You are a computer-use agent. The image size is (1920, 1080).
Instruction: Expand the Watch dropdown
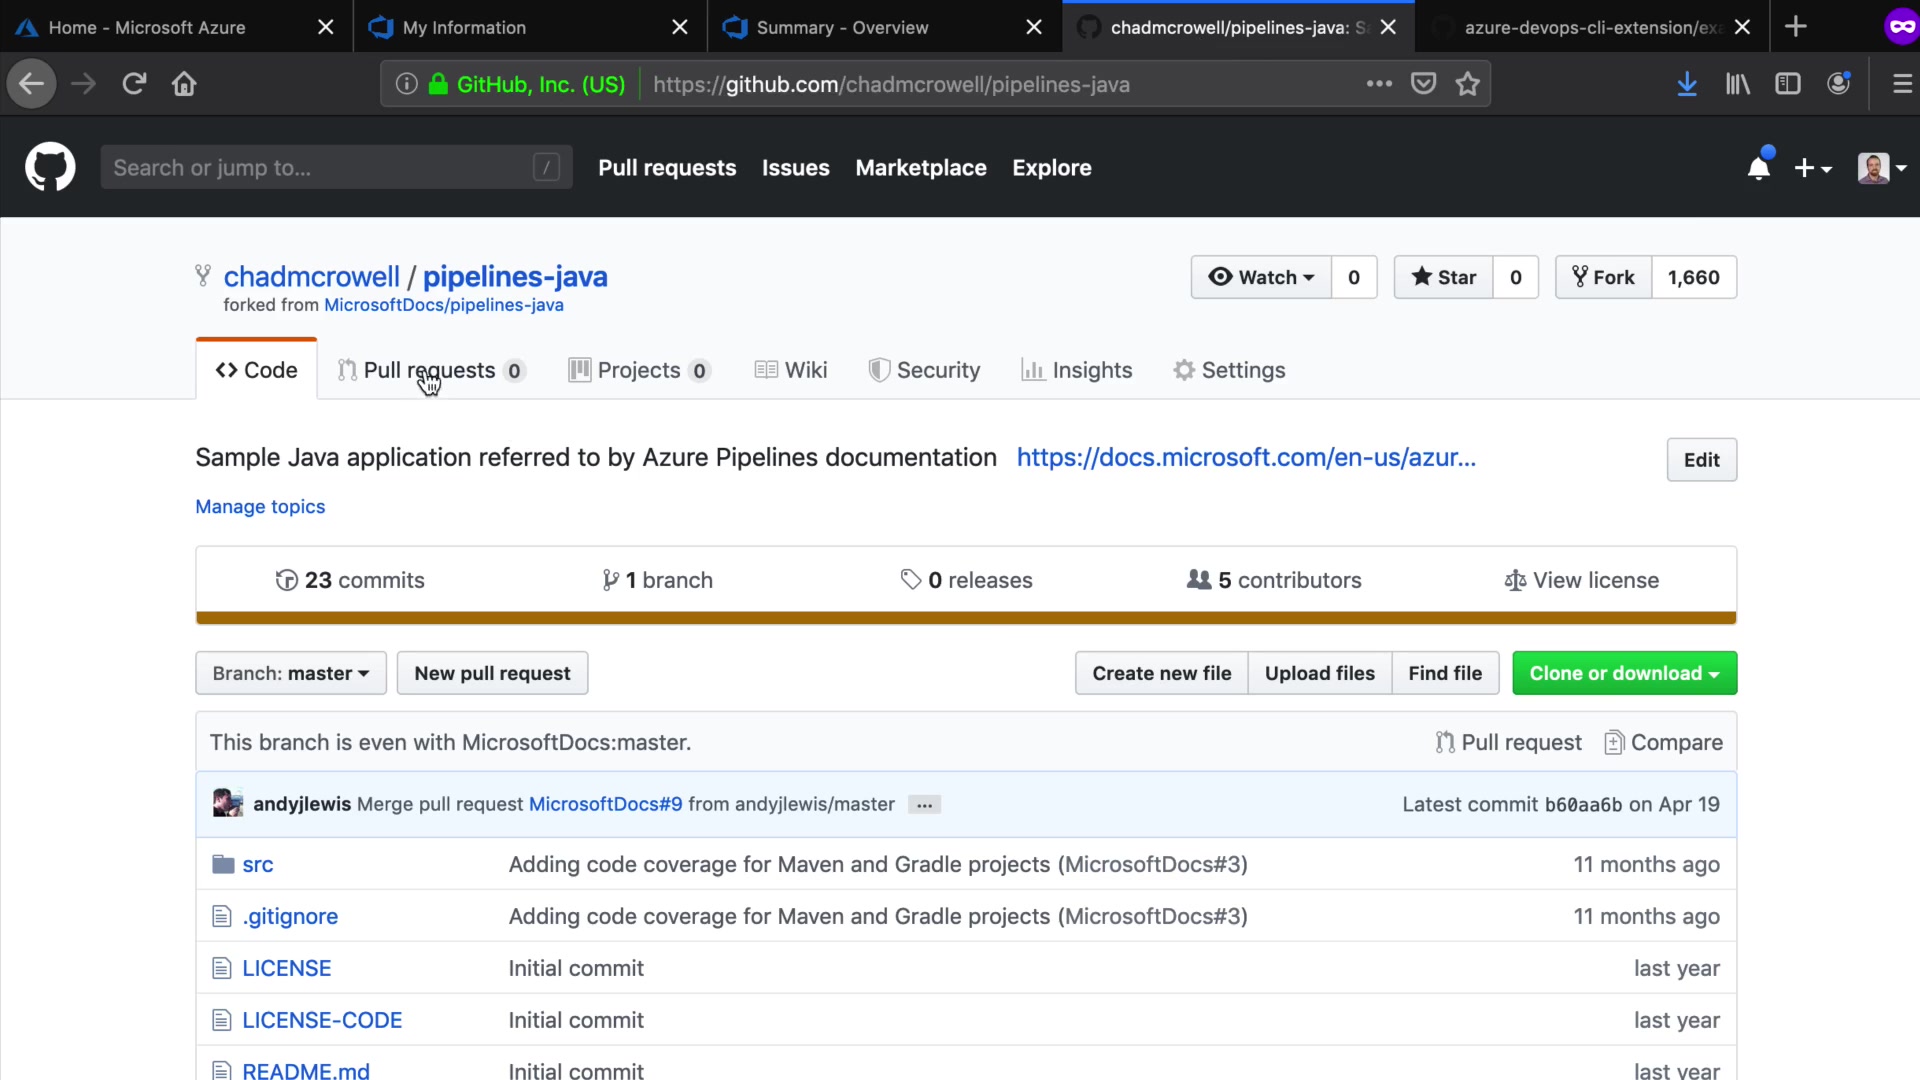(1261, 277)
